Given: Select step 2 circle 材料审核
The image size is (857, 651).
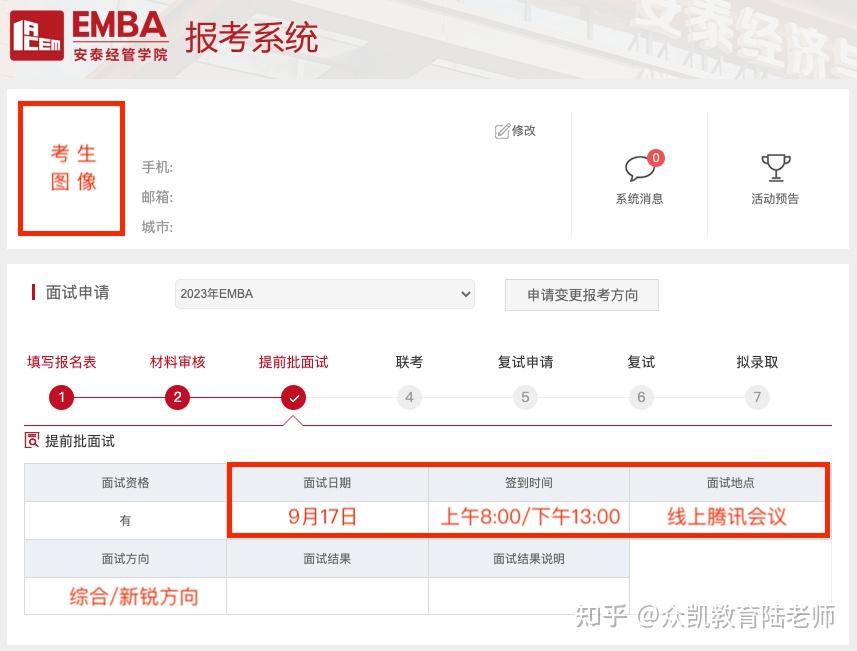Looking at the screenshot, I should (x=177, y=397).
